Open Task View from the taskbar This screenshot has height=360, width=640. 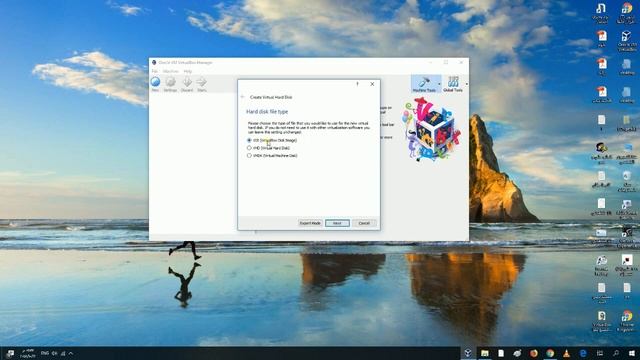600,353
